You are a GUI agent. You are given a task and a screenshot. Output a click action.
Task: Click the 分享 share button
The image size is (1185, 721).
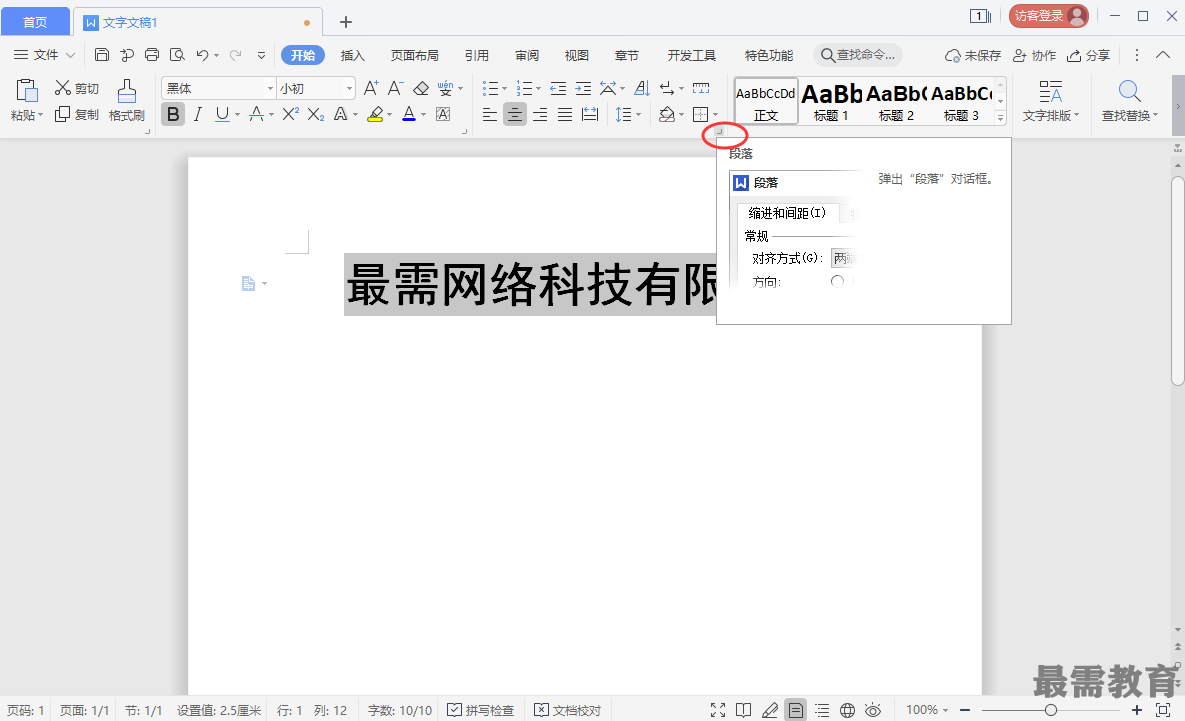(1088, 55)
